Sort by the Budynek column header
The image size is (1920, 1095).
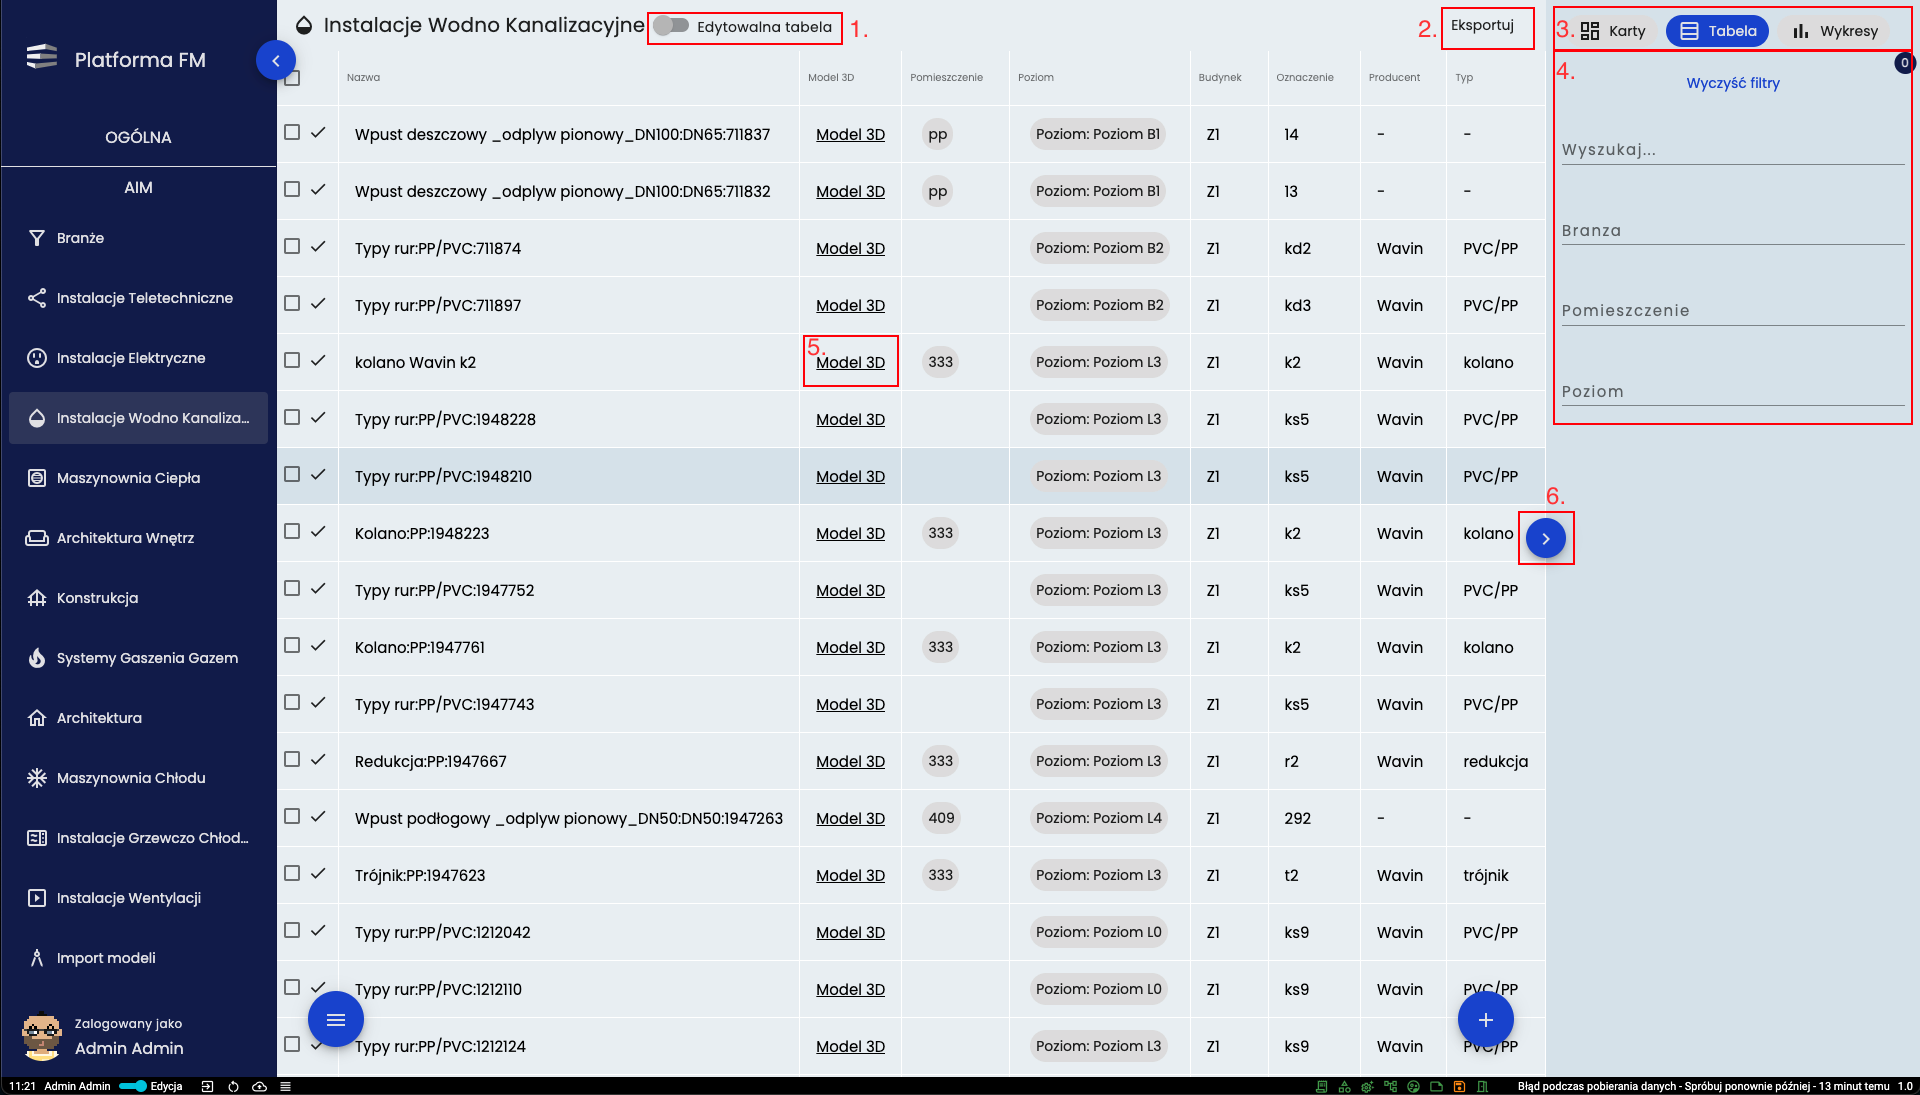[1220, 77]
